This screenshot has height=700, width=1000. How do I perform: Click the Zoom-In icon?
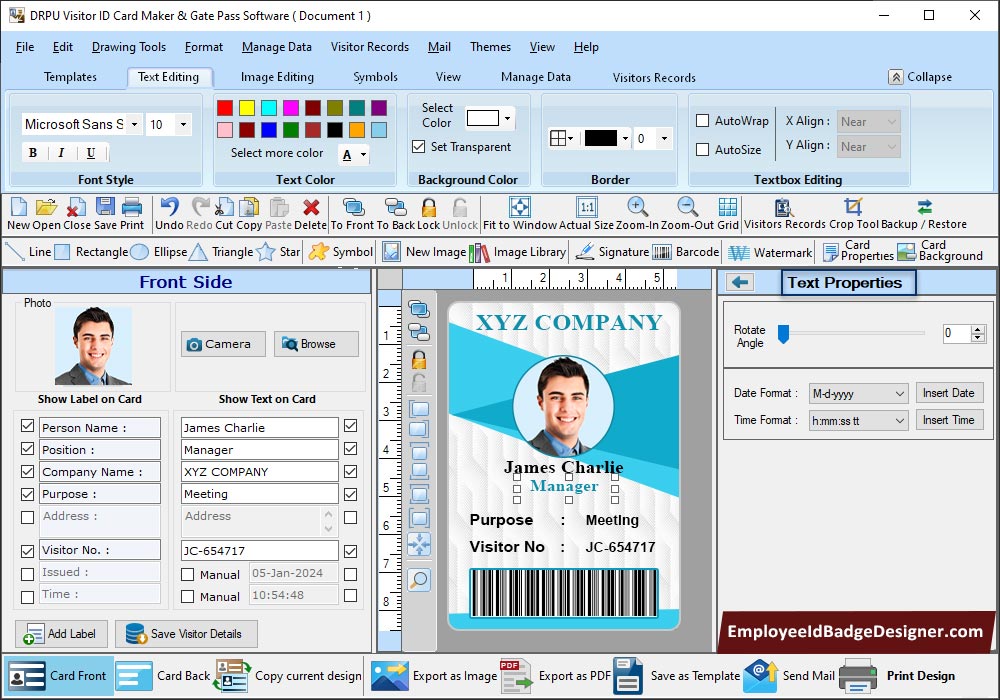(637, 207)
